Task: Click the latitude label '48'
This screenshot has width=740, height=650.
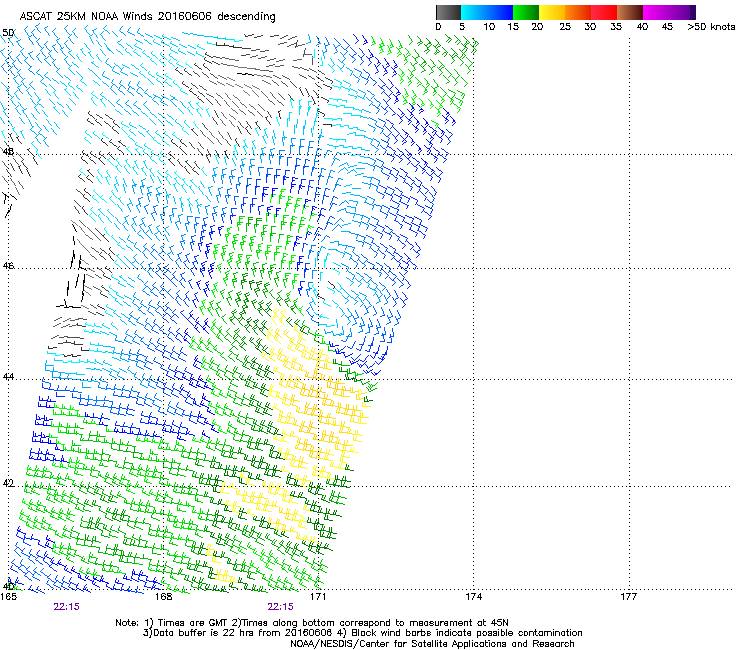Action: (8, 152)
